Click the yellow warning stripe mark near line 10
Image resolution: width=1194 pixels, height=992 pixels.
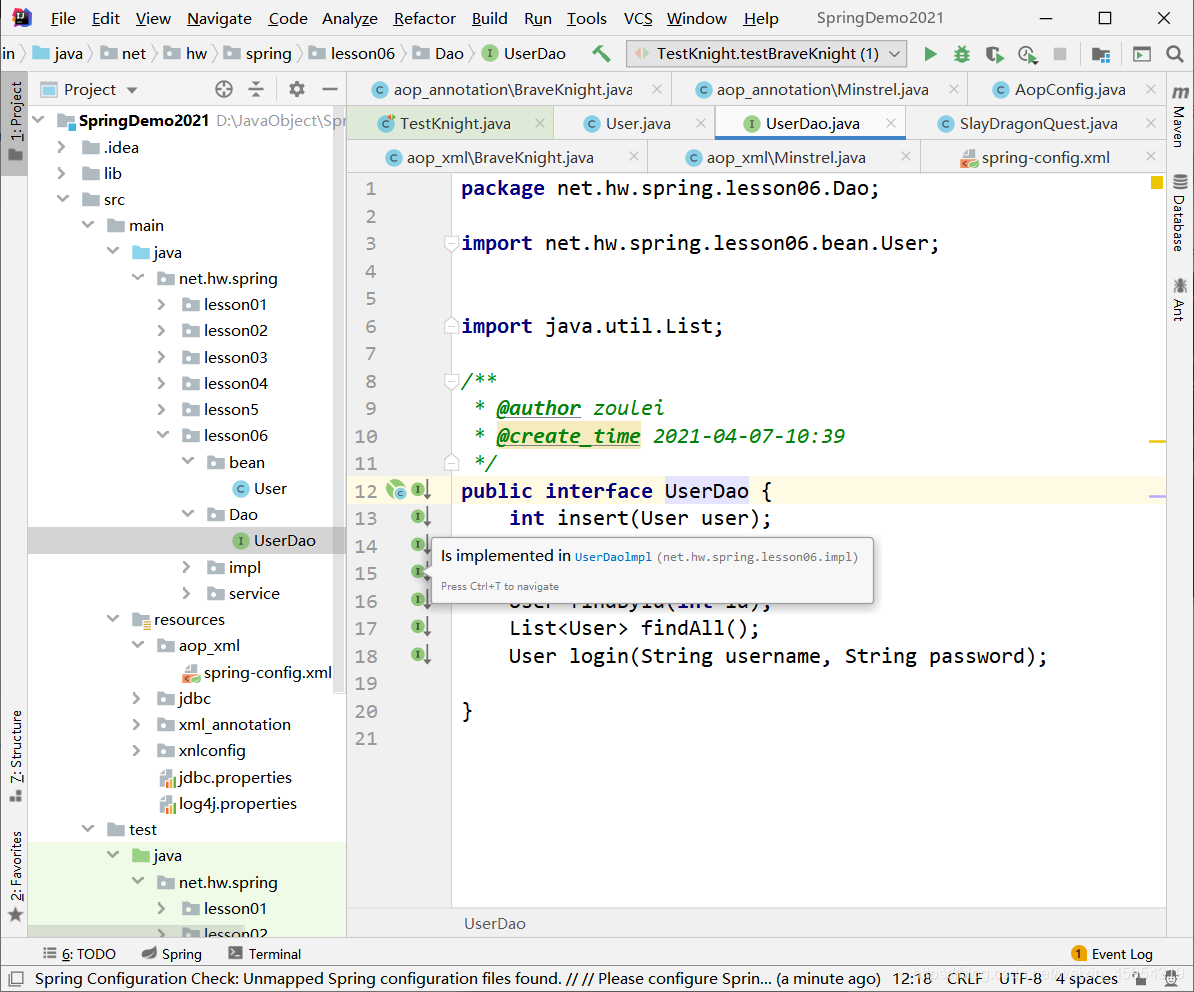pyautogui.click(x=1157, y=441)
